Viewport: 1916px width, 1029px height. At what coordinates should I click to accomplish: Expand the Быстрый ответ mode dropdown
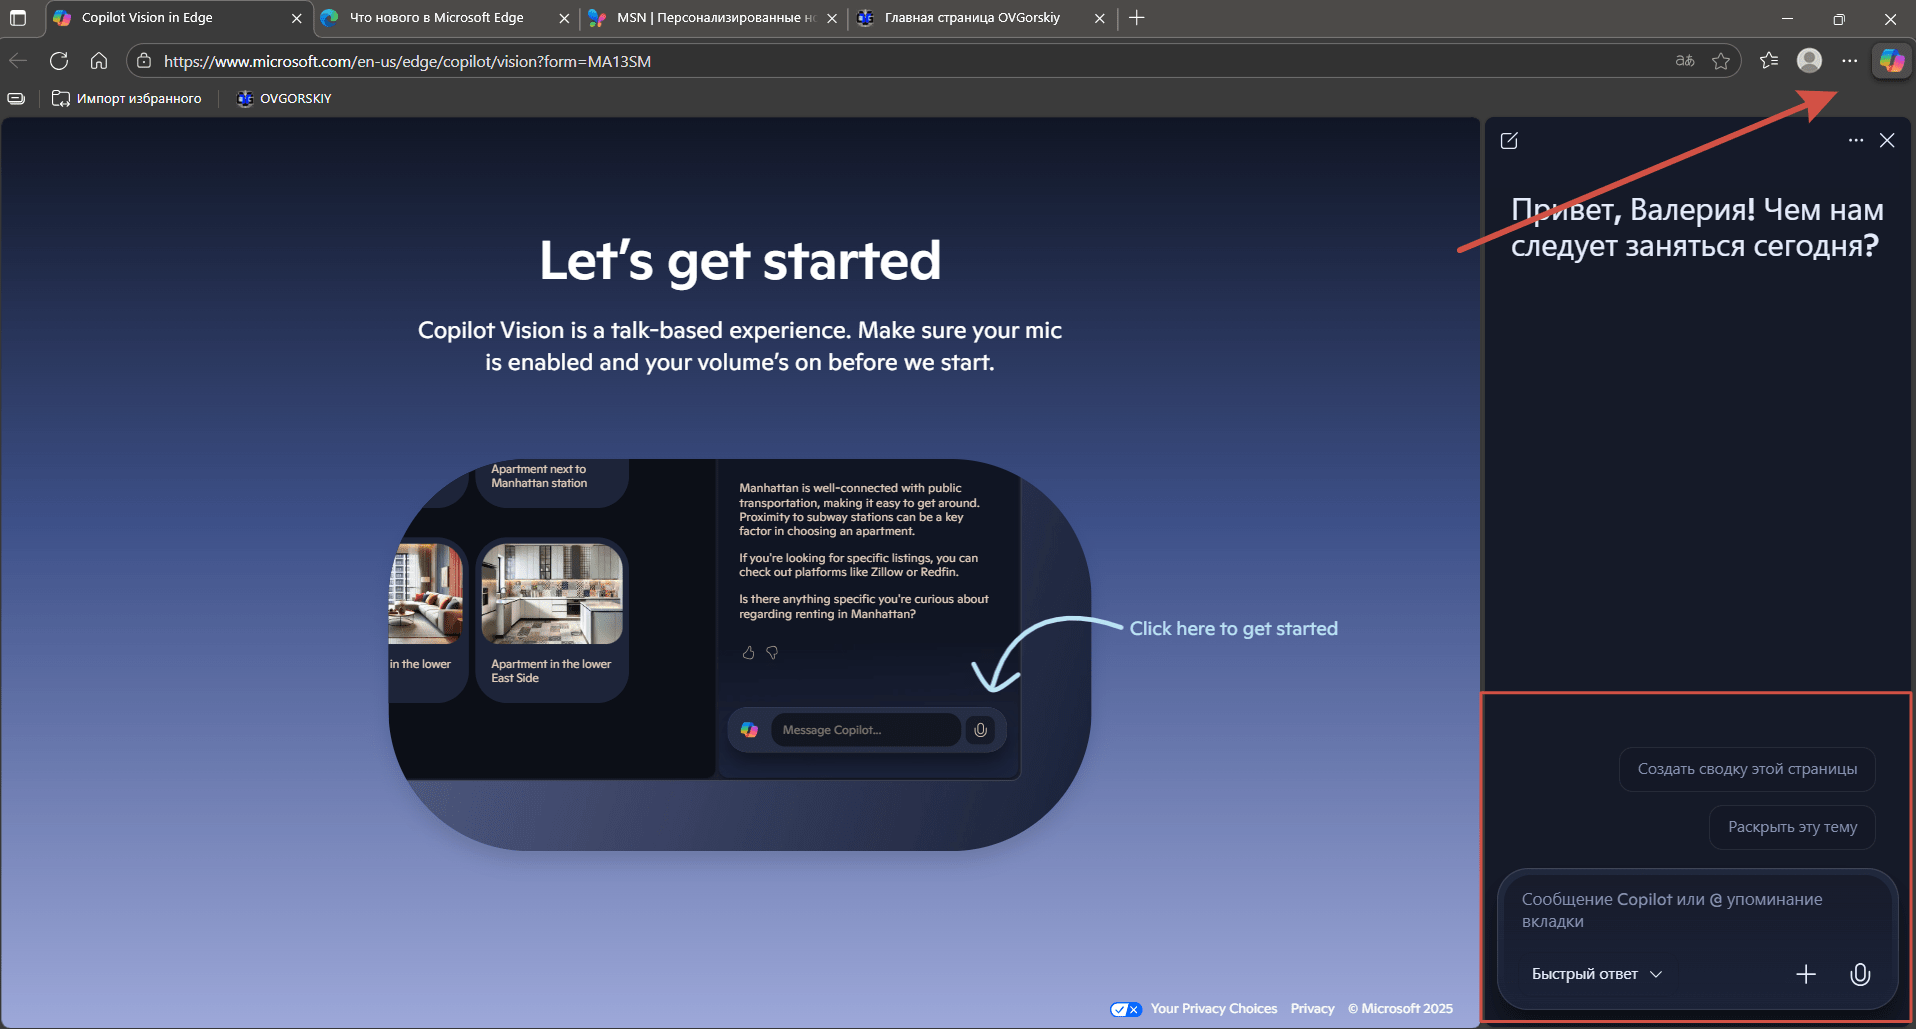coord(1597,974)
